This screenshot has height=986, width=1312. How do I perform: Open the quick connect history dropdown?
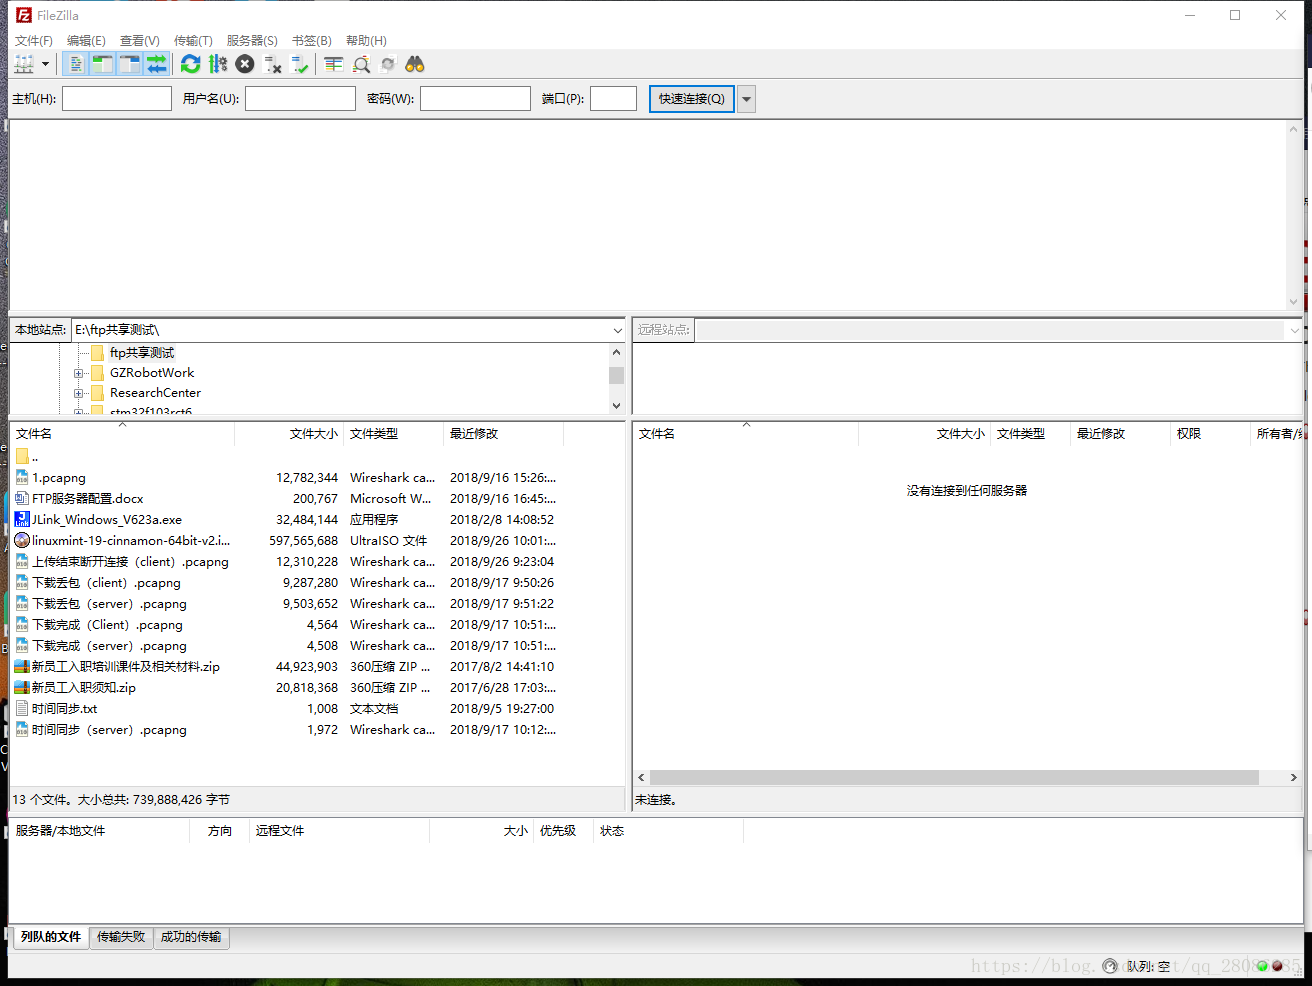click(746, 98)
